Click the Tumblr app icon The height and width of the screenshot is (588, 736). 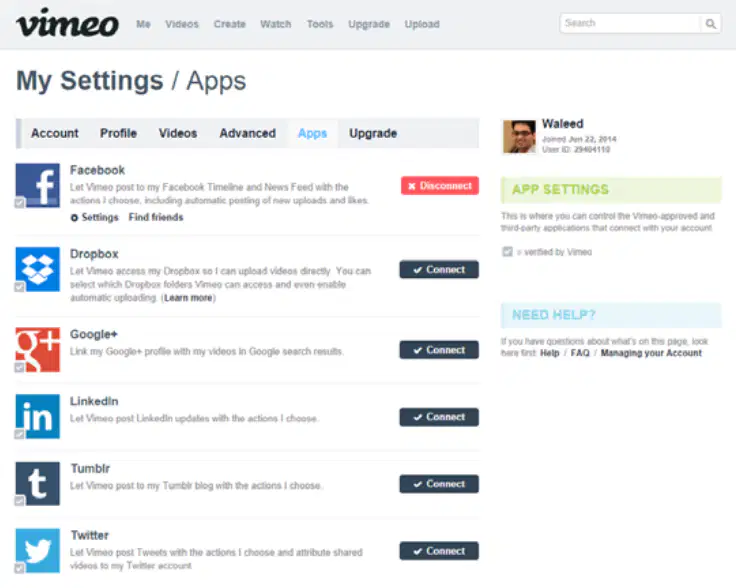pos(38,483)
